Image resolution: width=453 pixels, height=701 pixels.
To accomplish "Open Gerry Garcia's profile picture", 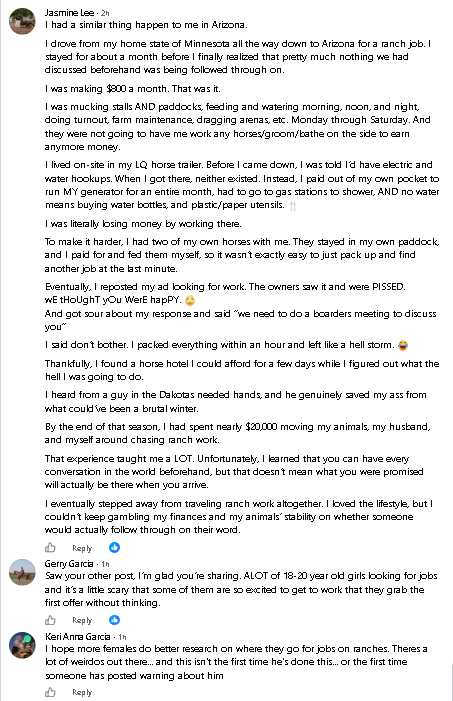I will point(22,572).
